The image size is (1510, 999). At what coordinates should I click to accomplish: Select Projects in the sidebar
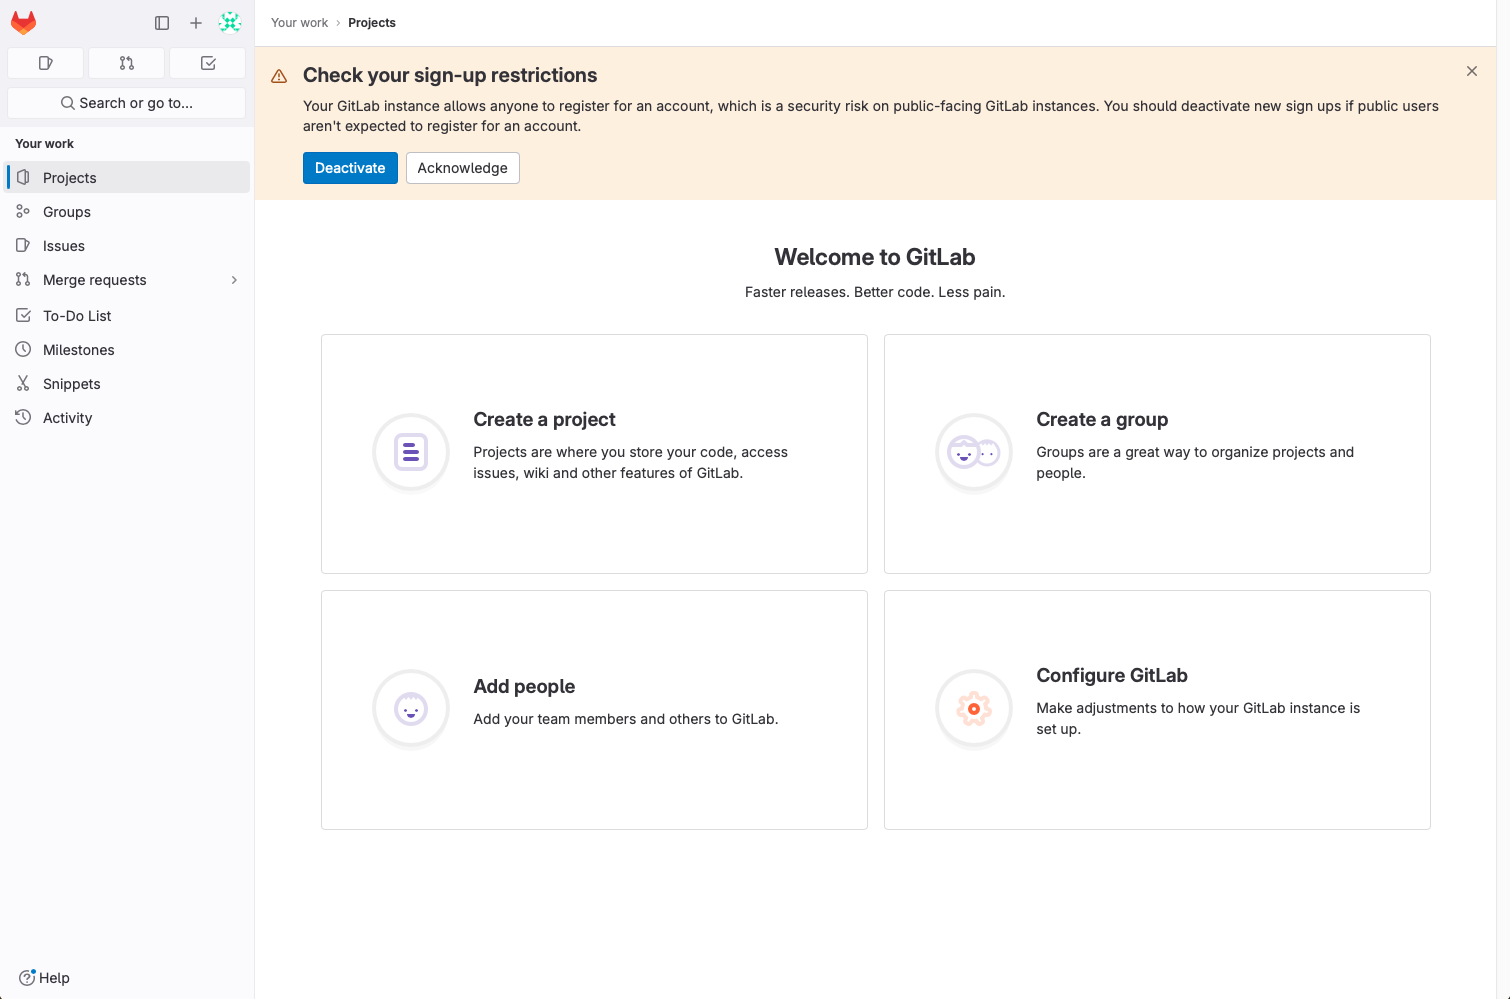pyautogui.click(x=127, y=177)
